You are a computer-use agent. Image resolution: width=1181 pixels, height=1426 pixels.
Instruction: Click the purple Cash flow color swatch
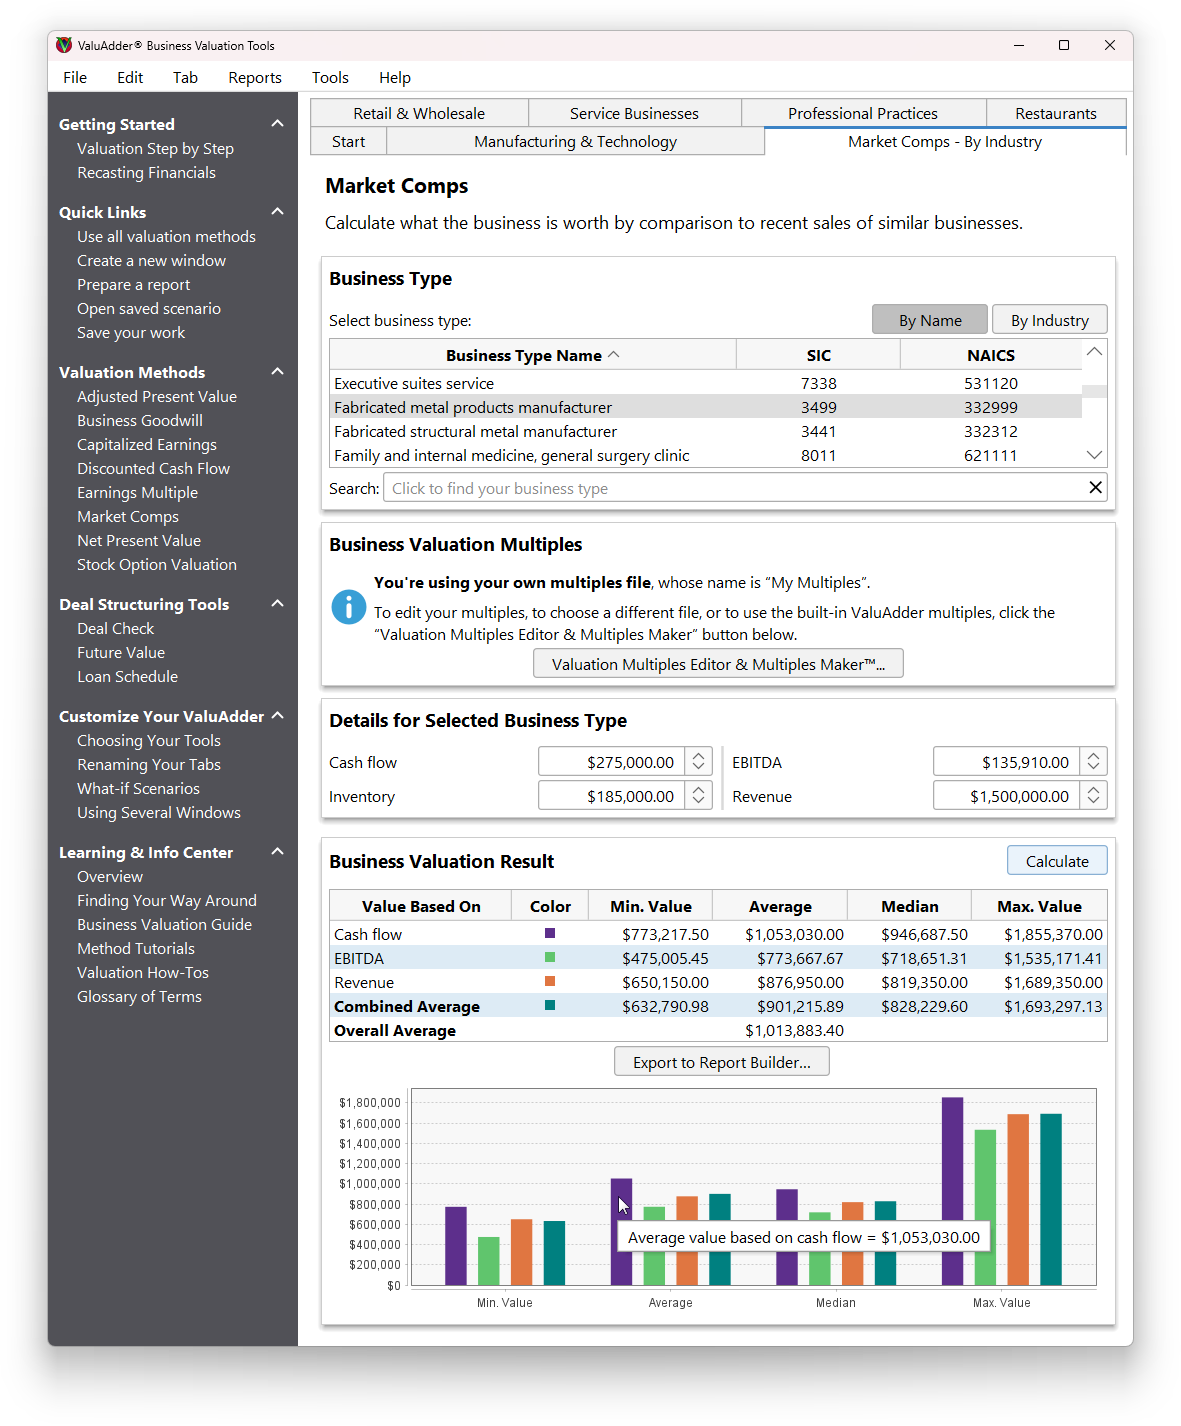point(549,933)
